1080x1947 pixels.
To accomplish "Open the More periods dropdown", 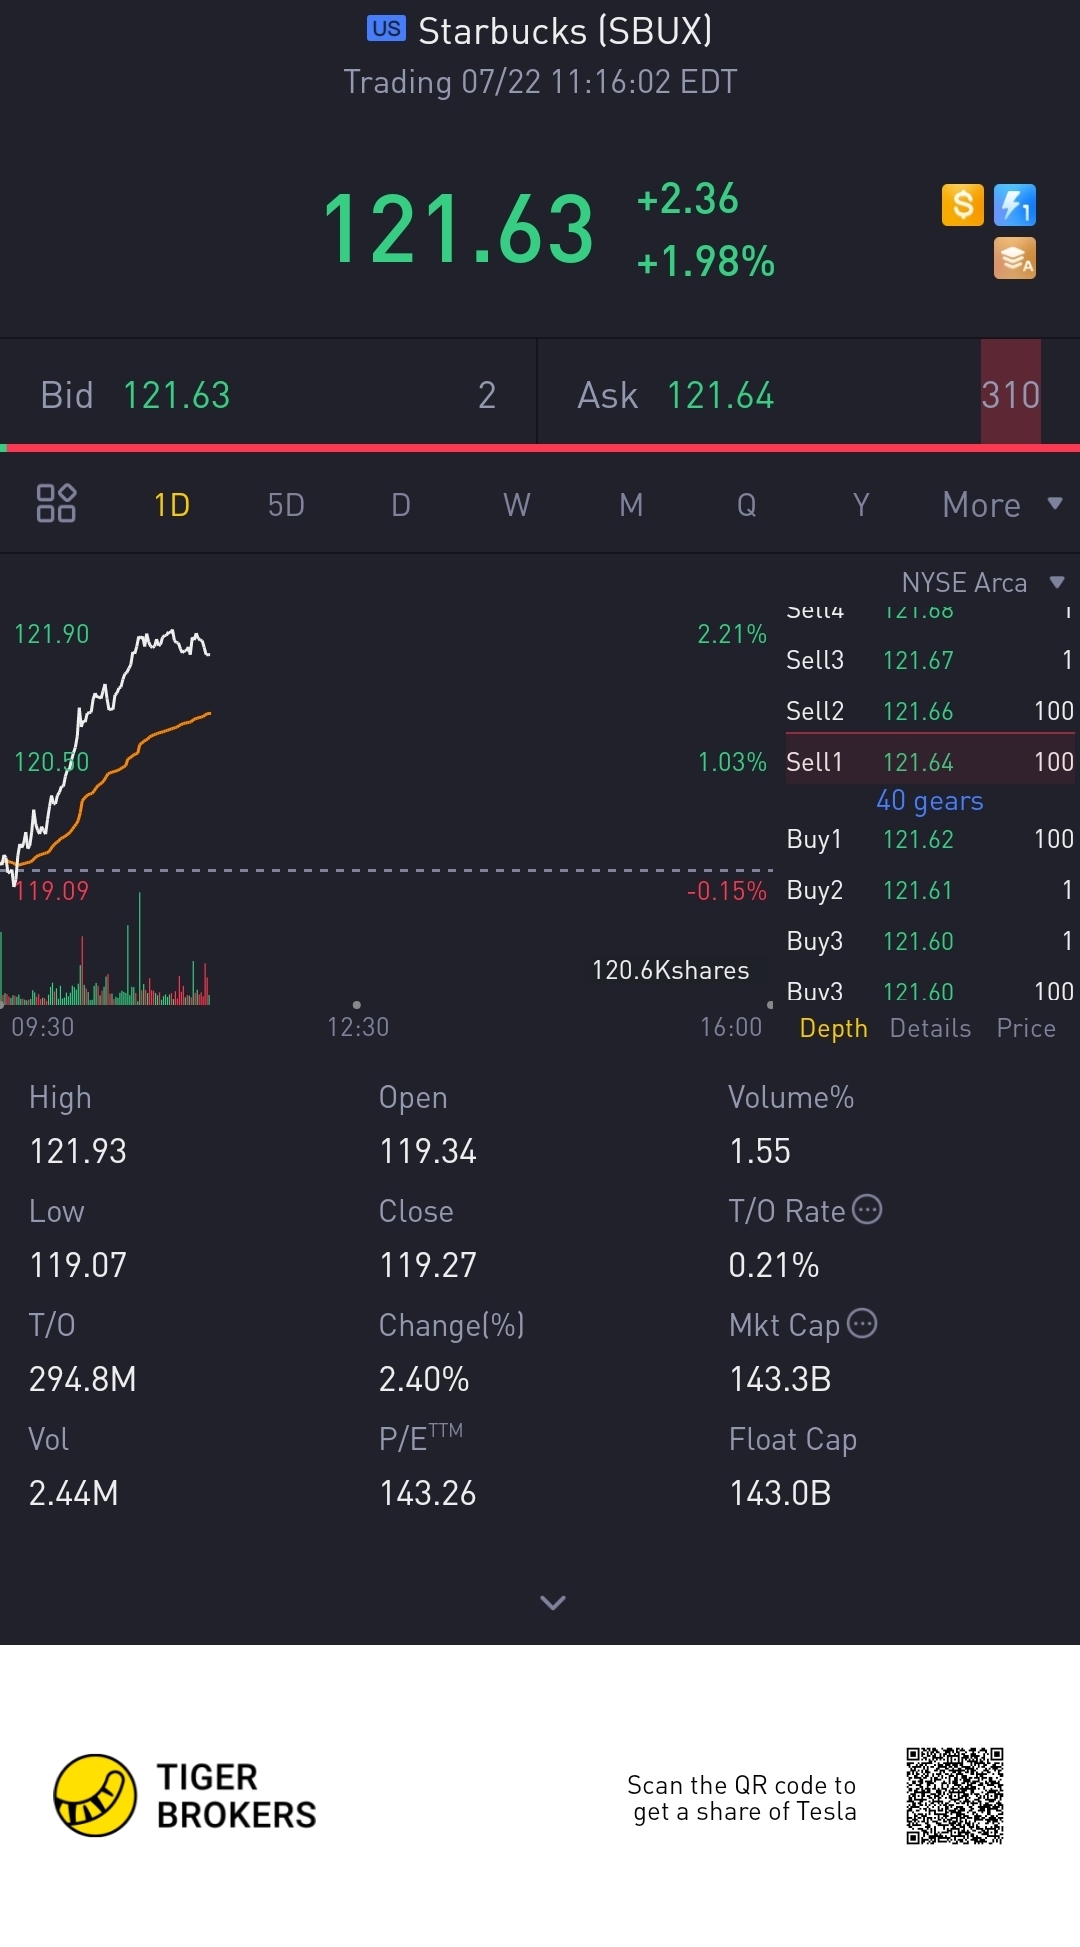I will (x=1002, y=505).
